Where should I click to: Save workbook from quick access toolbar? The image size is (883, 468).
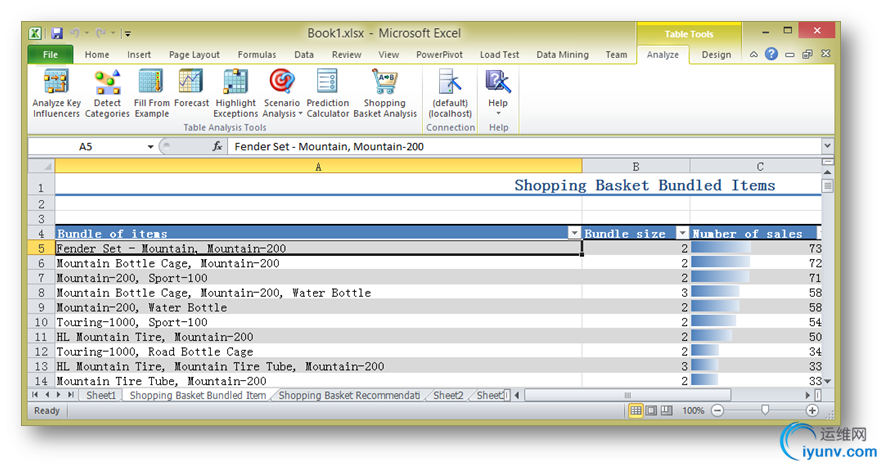pos(57,34)
